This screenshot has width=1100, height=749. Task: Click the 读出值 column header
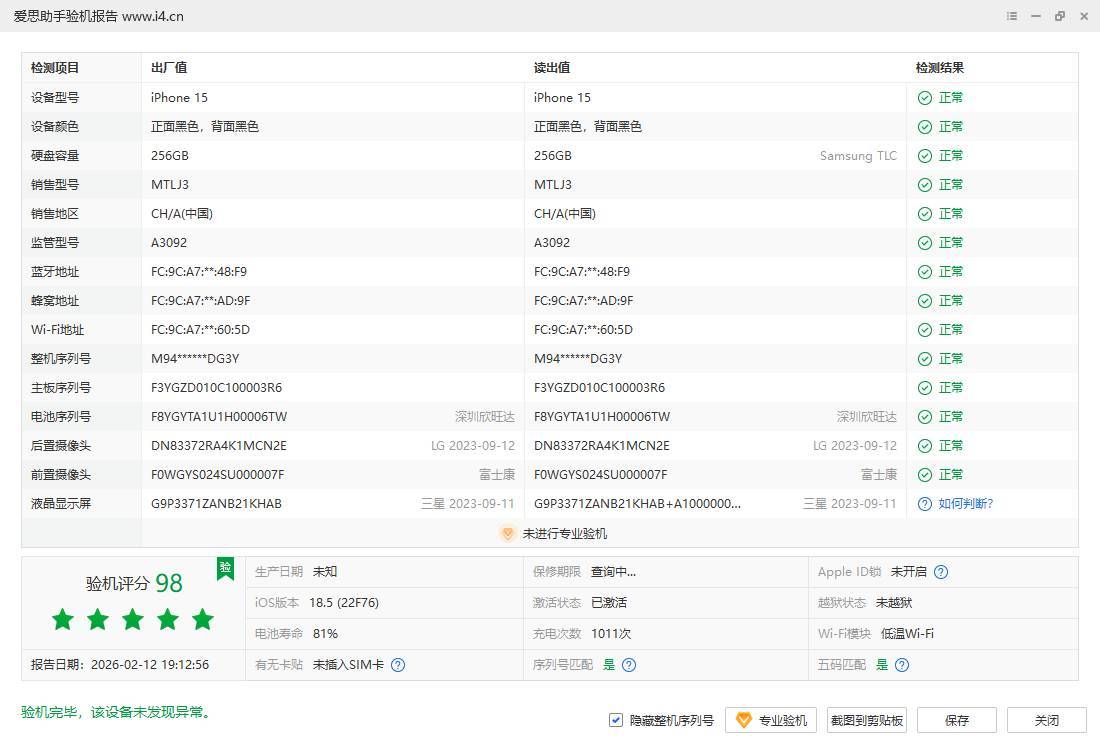pyautogui.click(x=552, y=68)
